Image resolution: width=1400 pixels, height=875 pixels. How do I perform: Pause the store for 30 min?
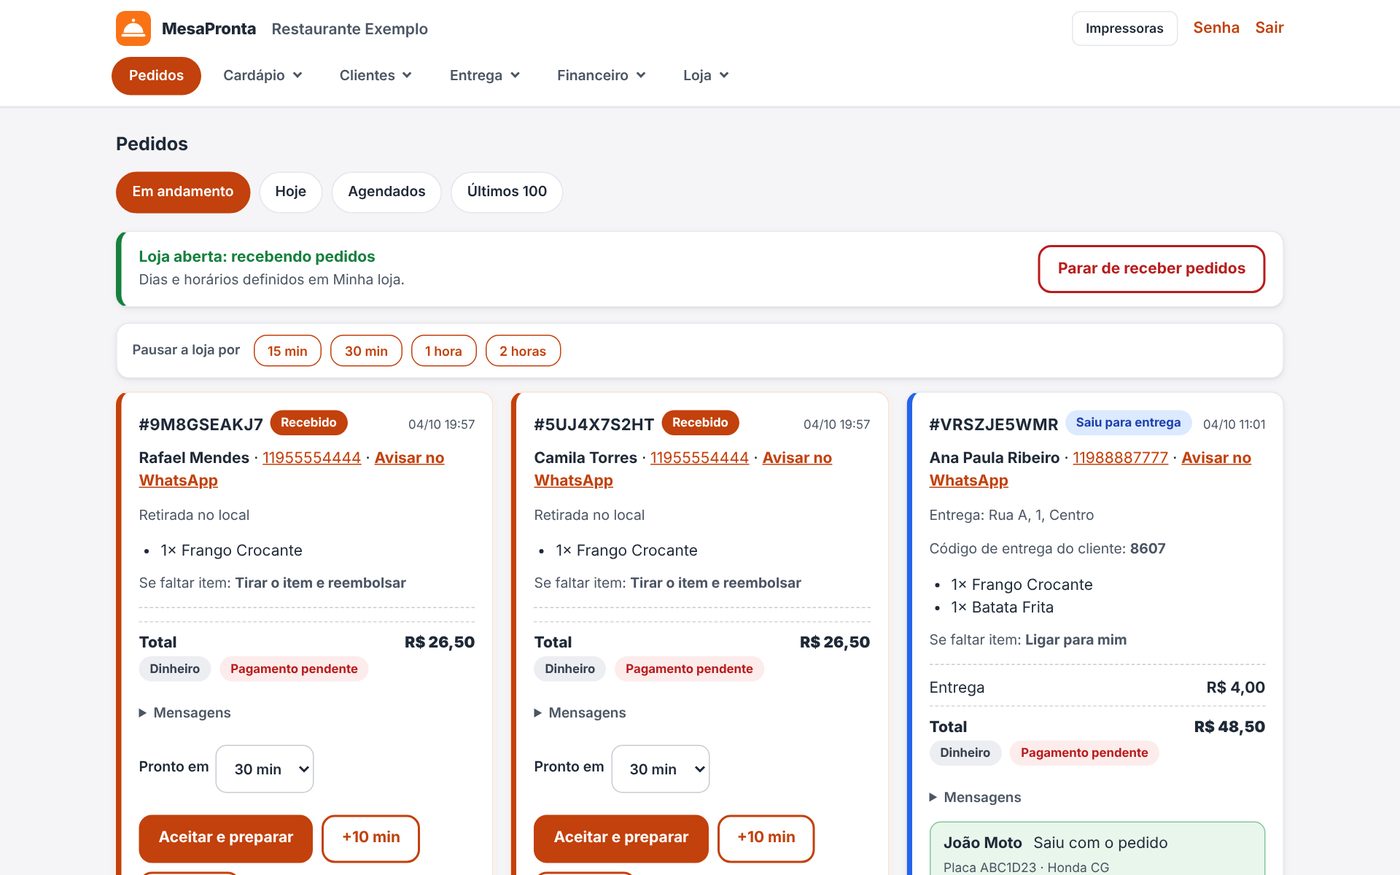point(366,351)
